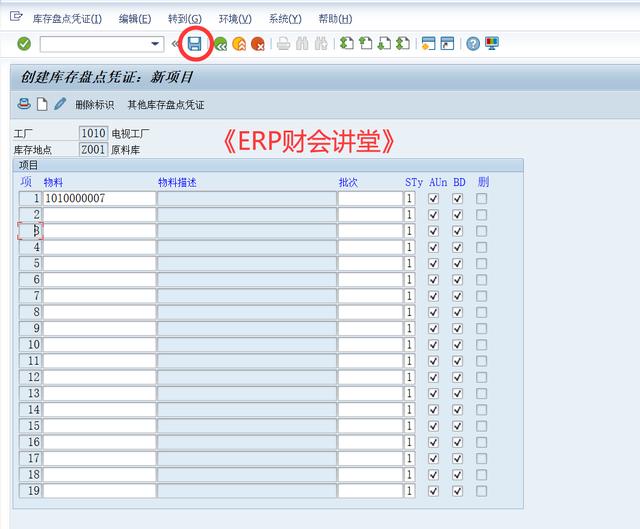Click the AUn column header
Image resolution: width=640 pixels, height=529 pixels.
(x=438, y=182)
